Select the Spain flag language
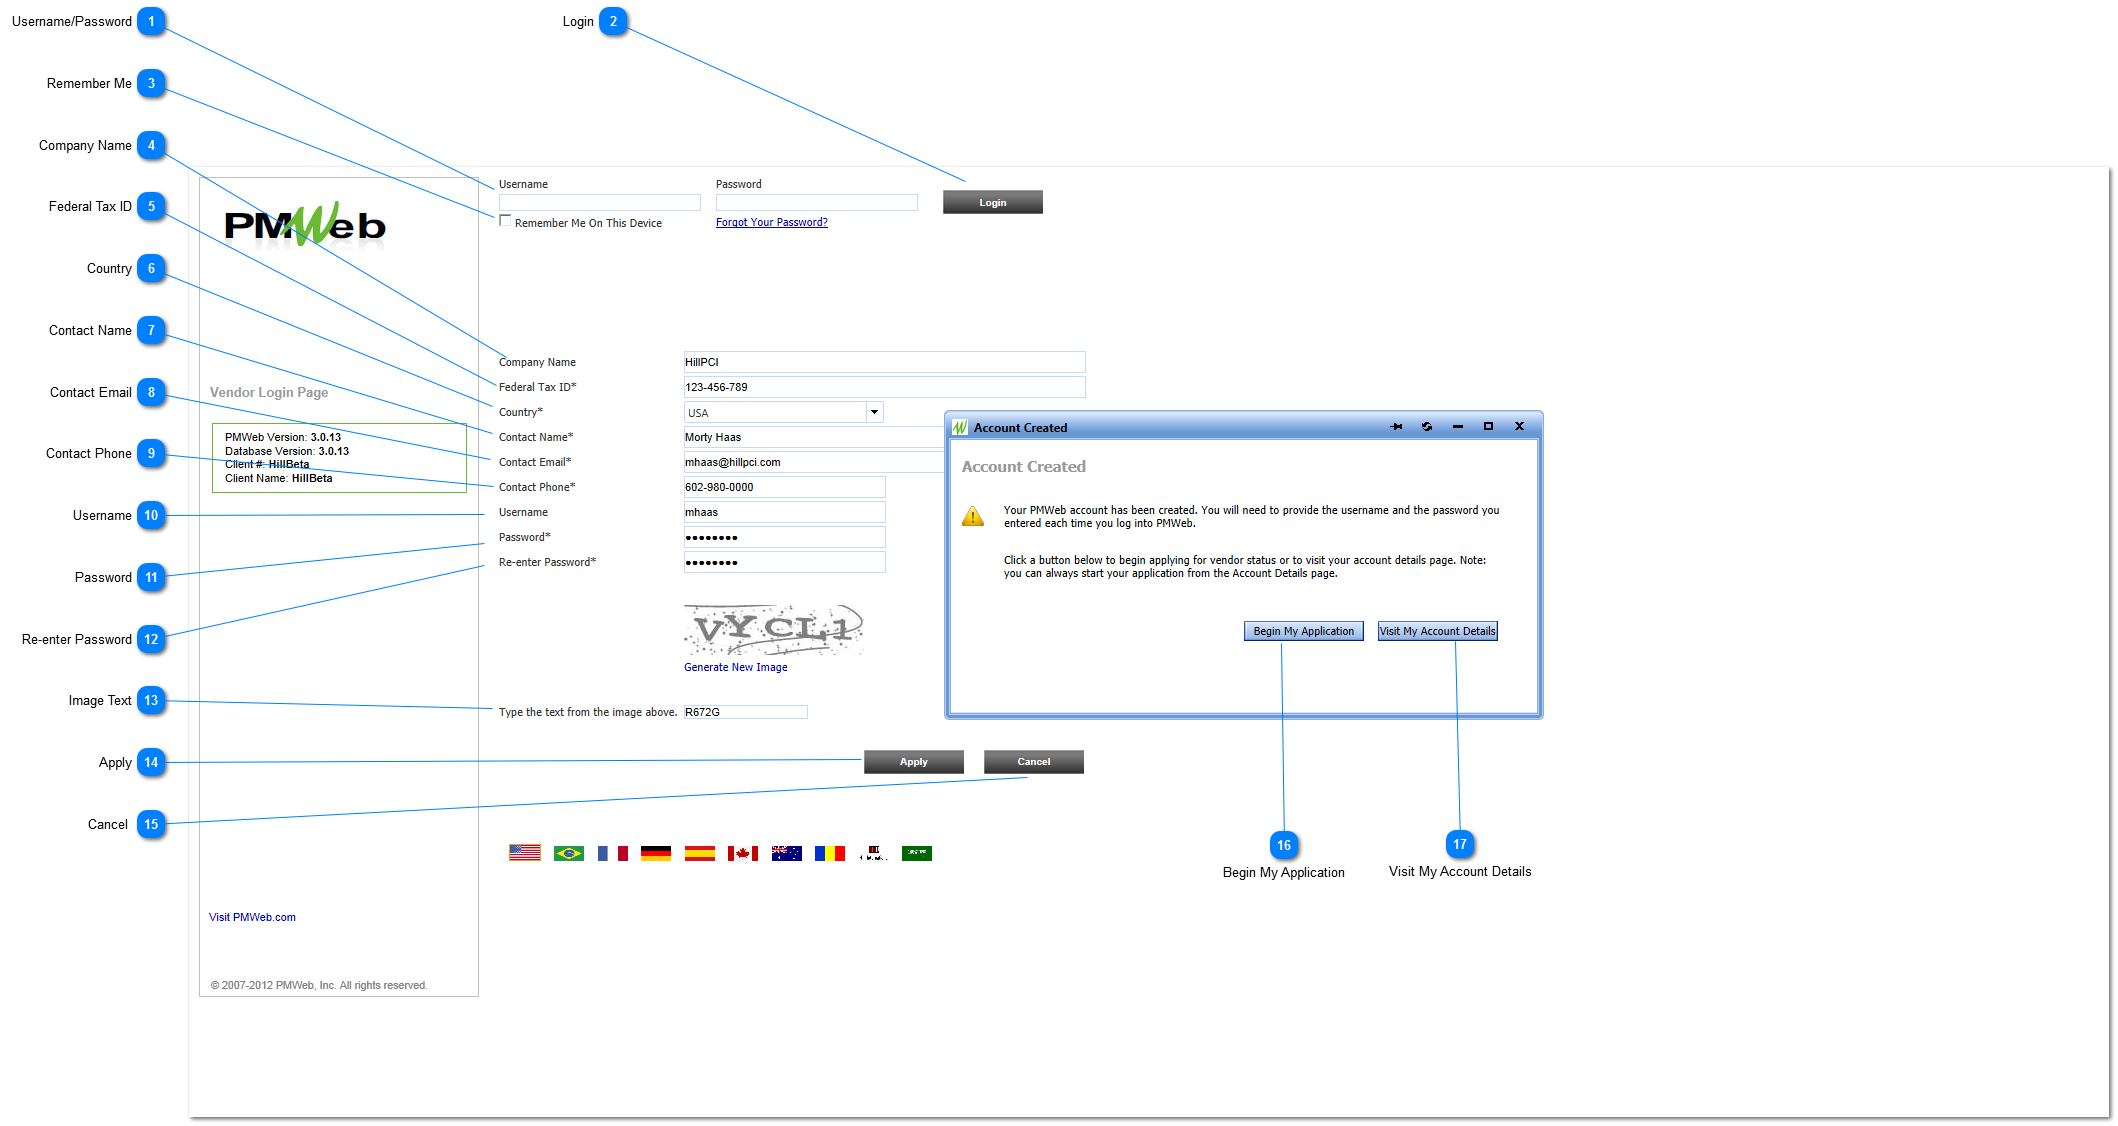This screenshot has height=1126, width=2118. point(700,853)
